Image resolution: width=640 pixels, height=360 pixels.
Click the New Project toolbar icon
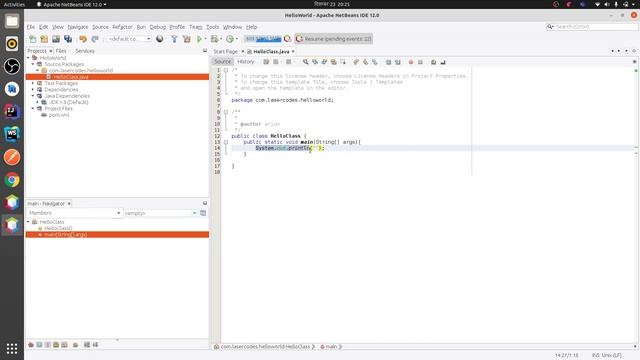click(x=44, y=39)
